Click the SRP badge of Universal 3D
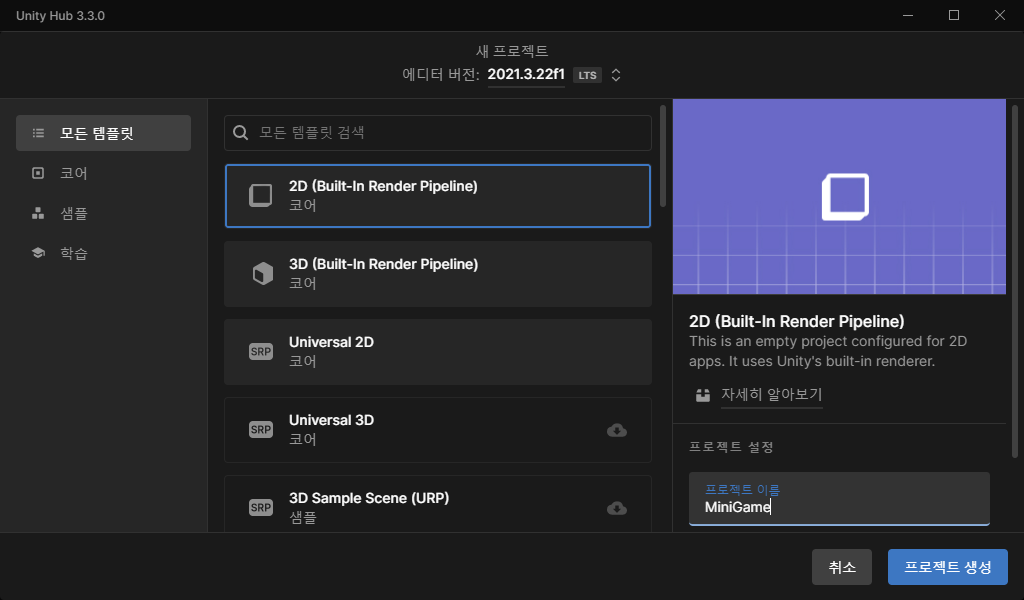Image resolution: width=1024 pixels, height=600 pixels. pyautogui.click(x=261, y=430)
